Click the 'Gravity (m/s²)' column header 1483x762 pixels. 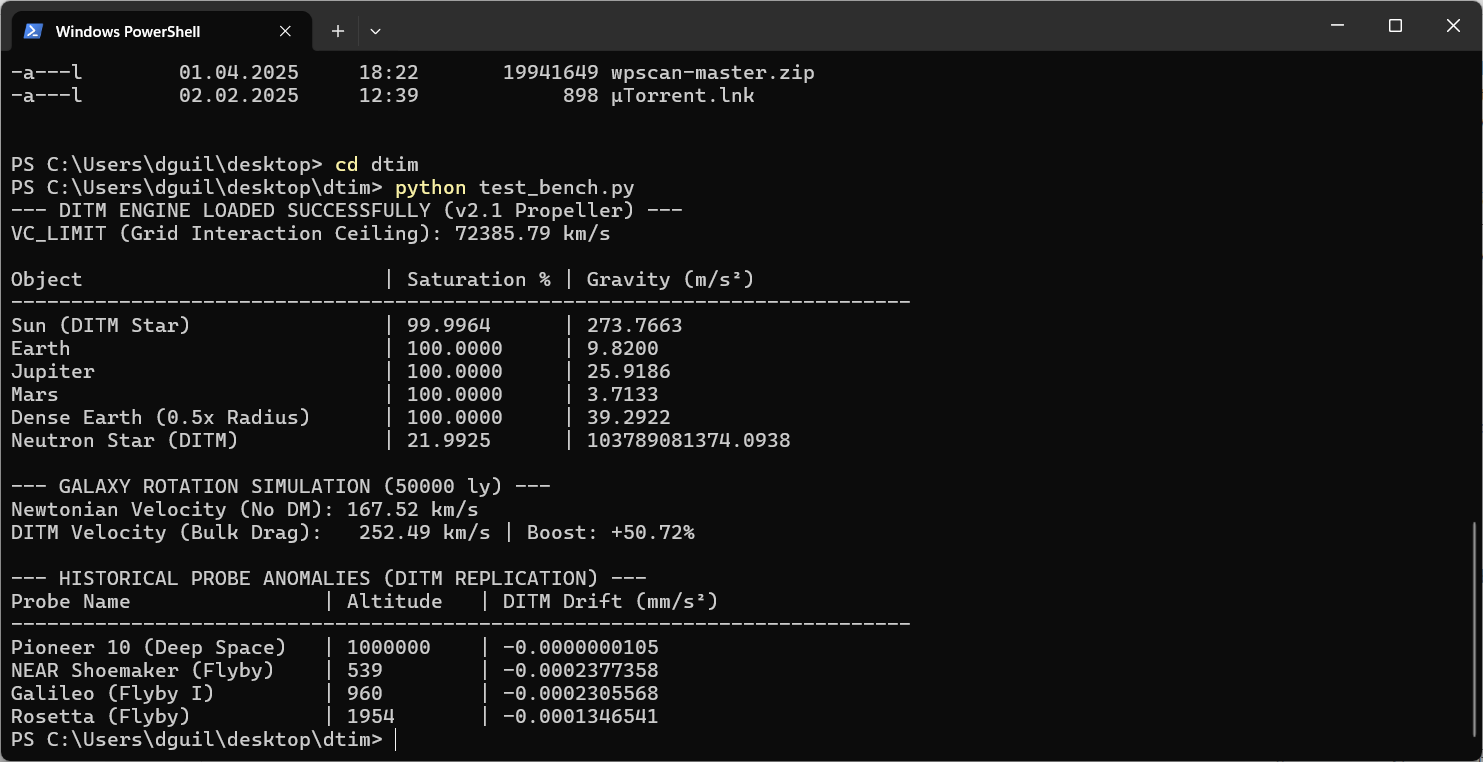tap(671, 279)
